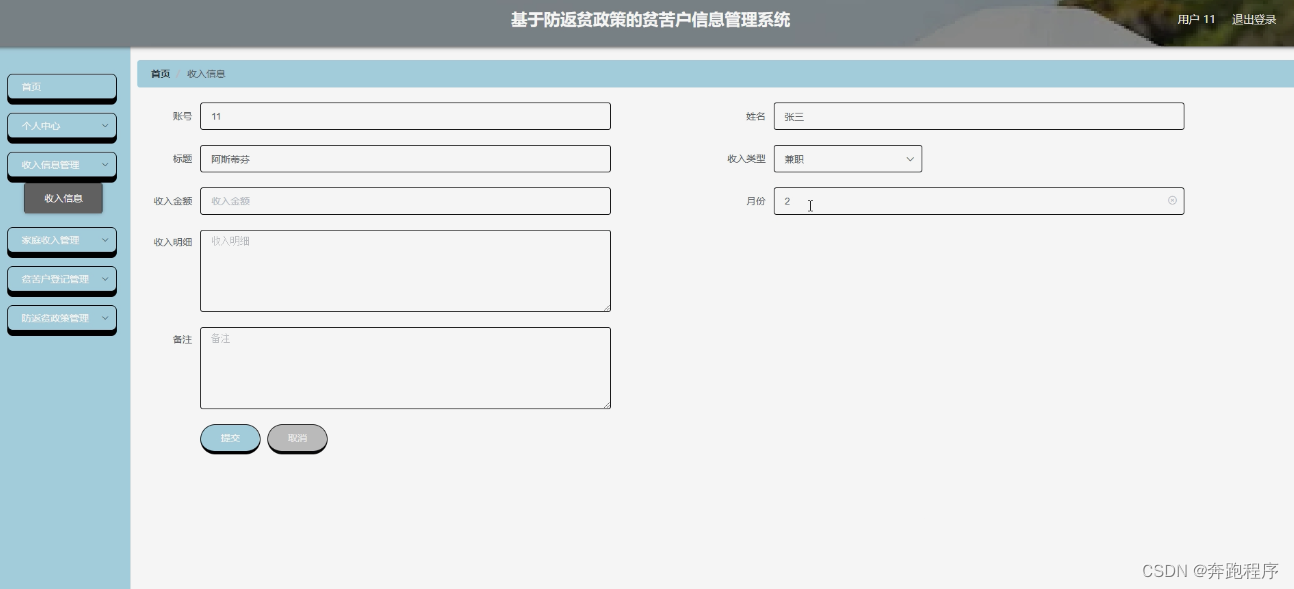Click the system title 贫苦户信息管理系统

pos(650,20)
